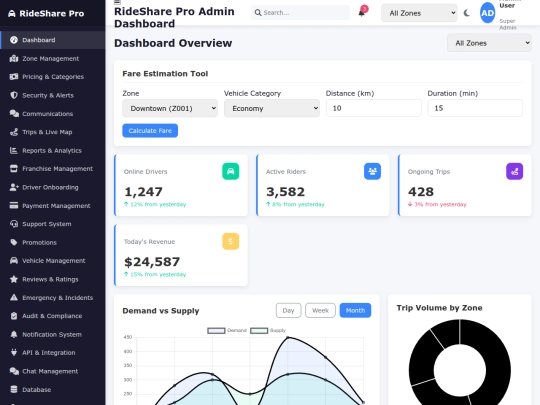Image resolution: width=540 pixels, height=405 pixels.
Task: Open Trips & Live Map
Action: pyautogui.click(x=53, y=132)
